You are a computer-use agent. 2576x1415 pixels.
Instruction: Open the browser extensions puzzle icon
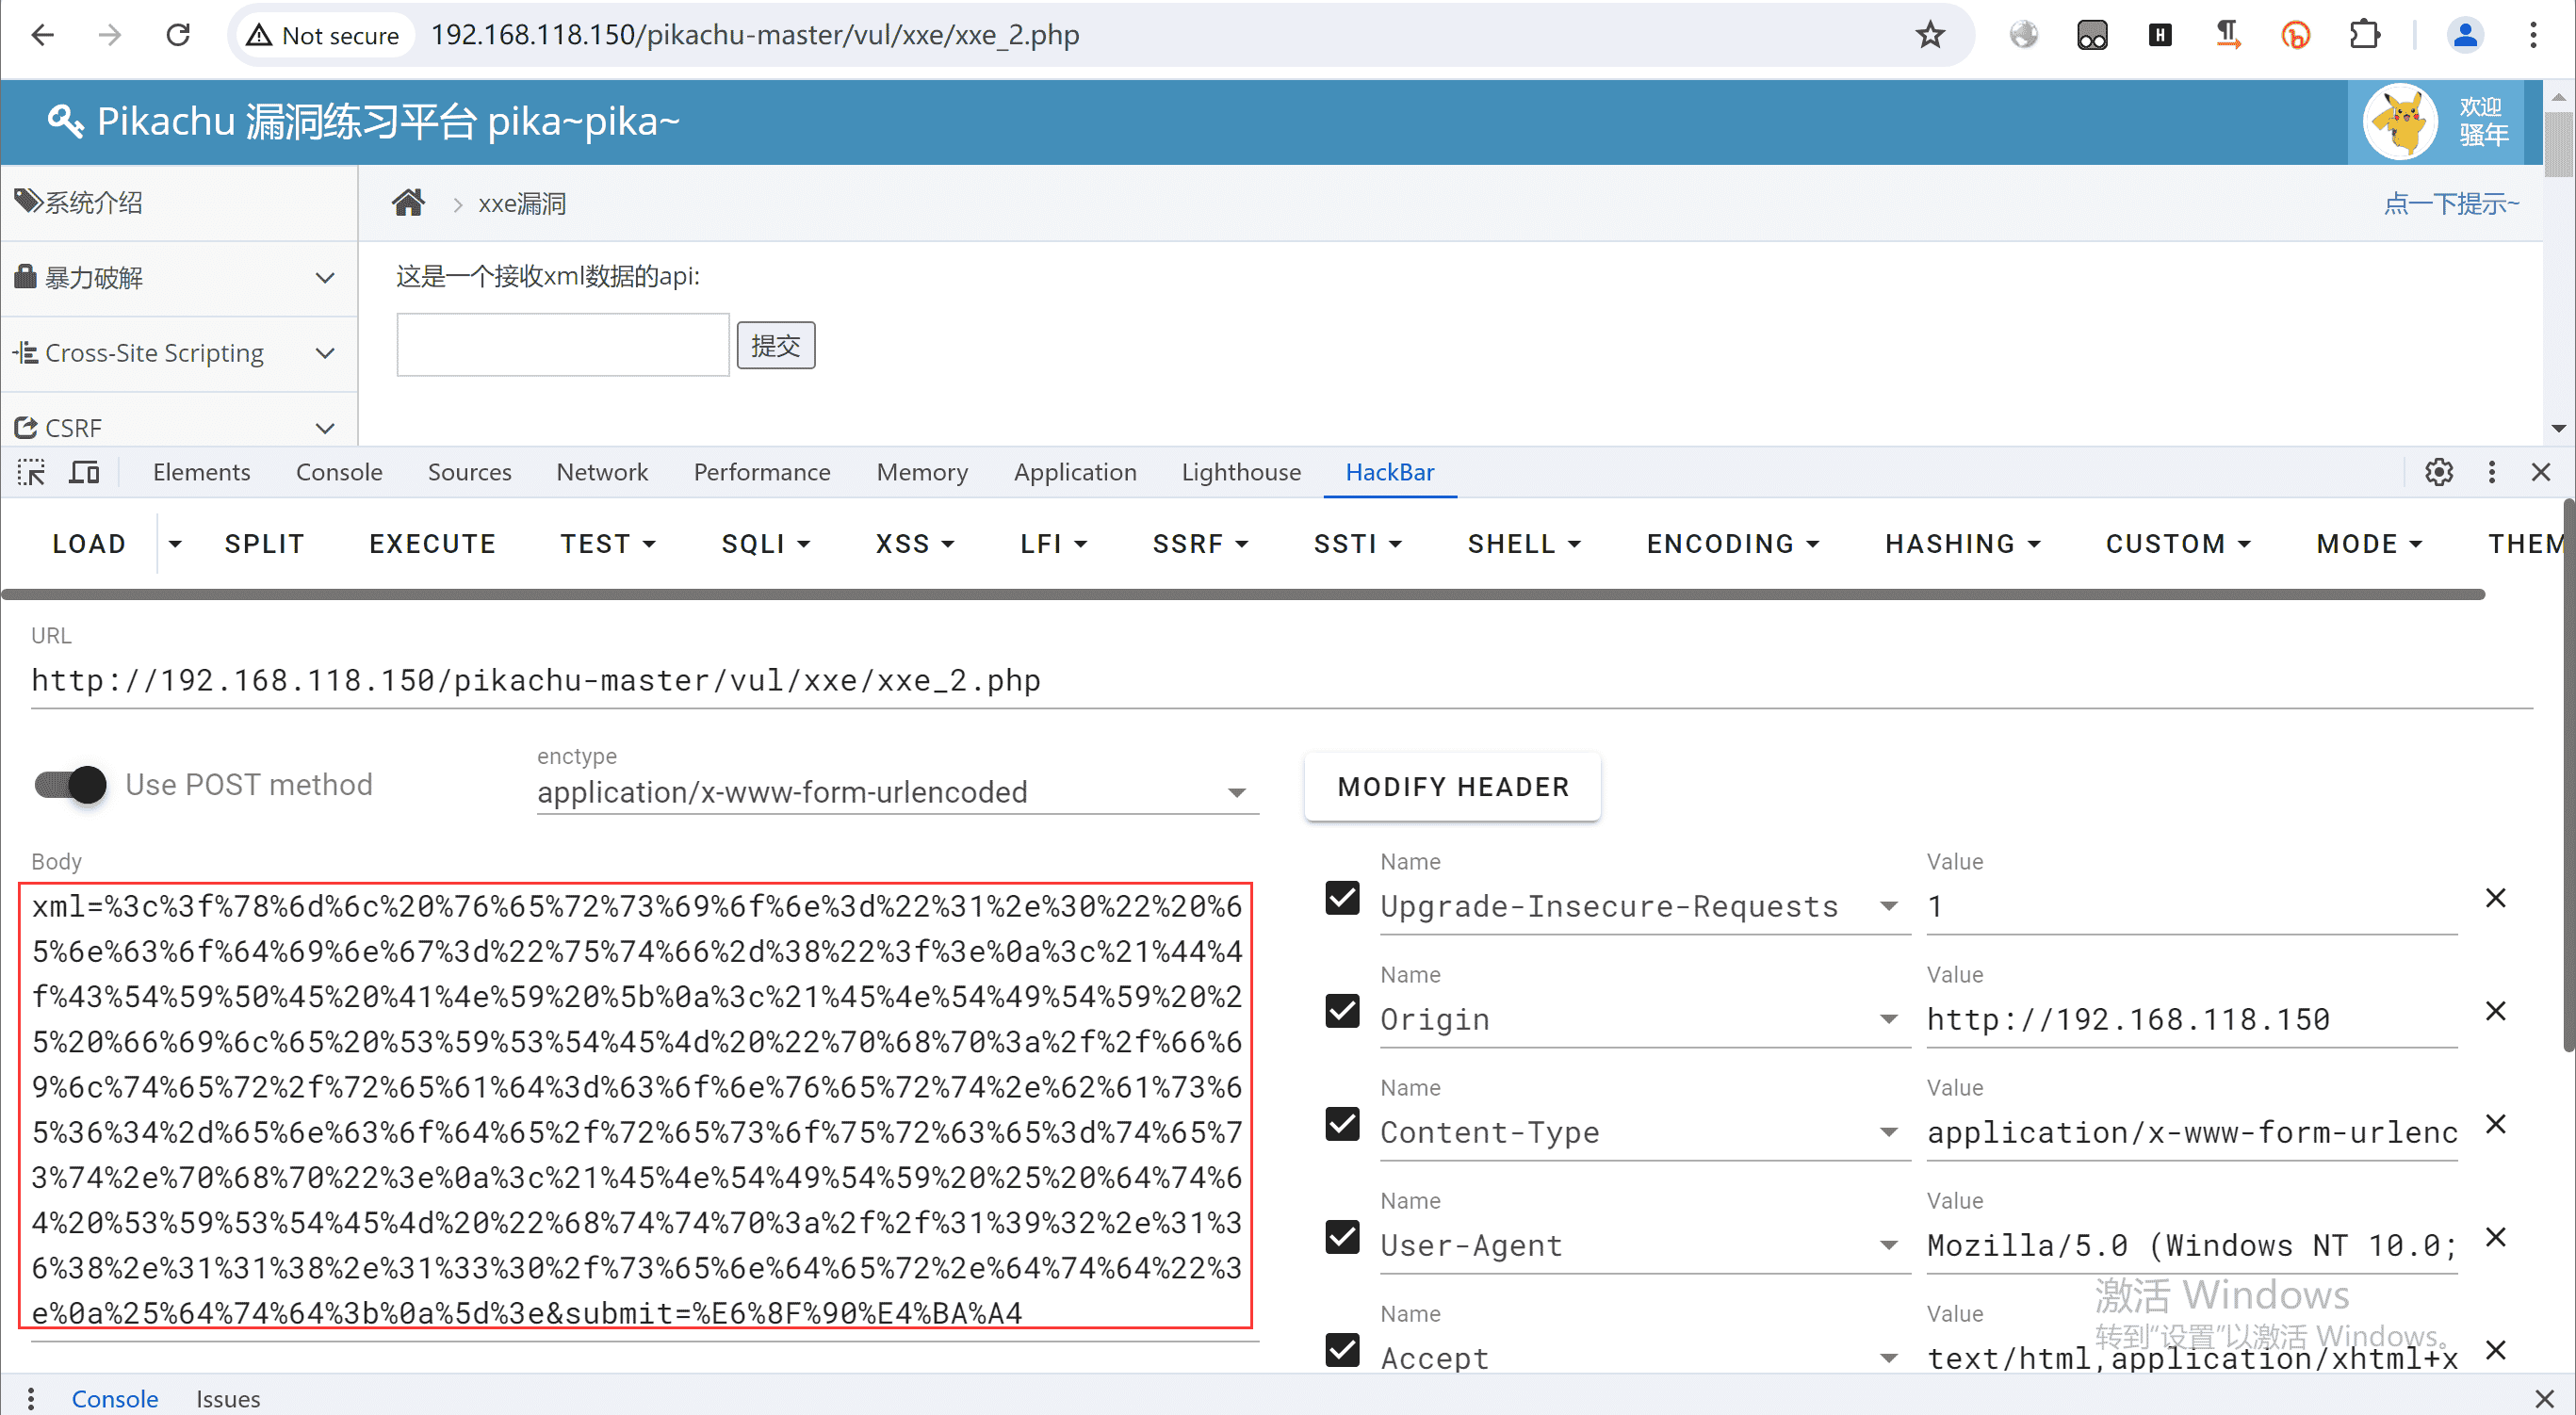(2364, 35)
